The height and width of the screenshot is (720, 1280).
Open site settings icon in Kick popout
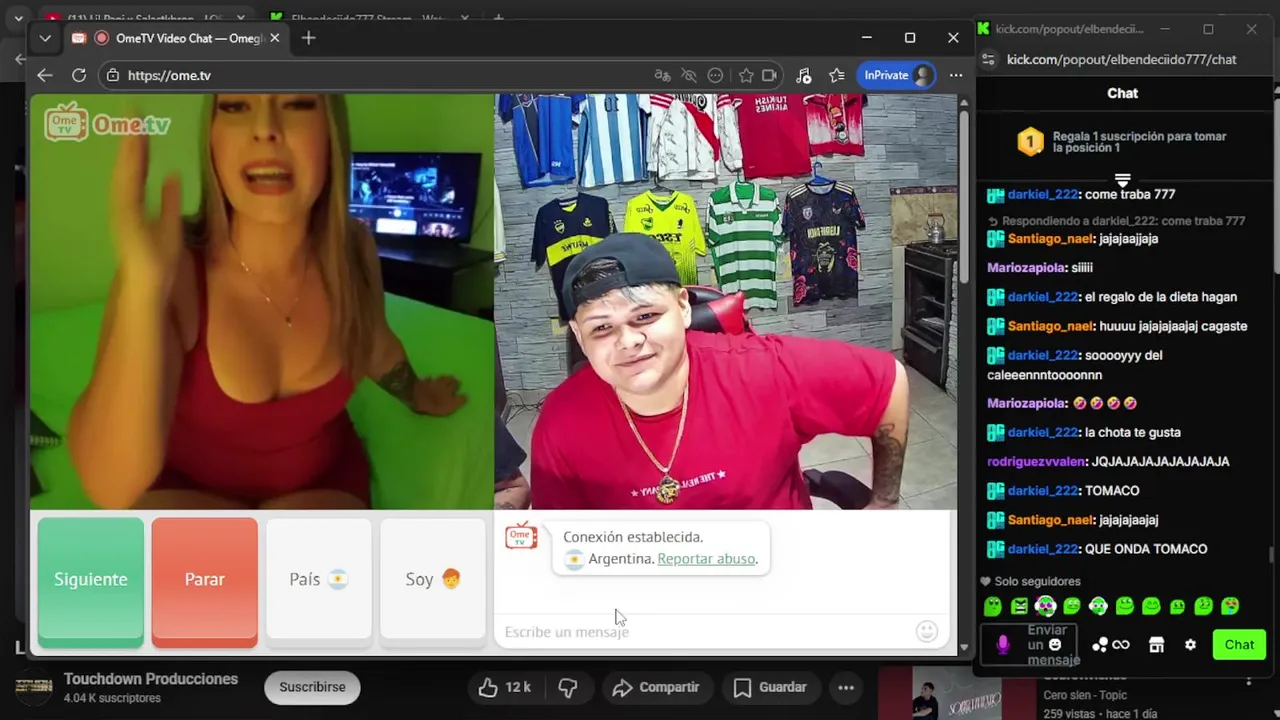(x=989, y=60)
